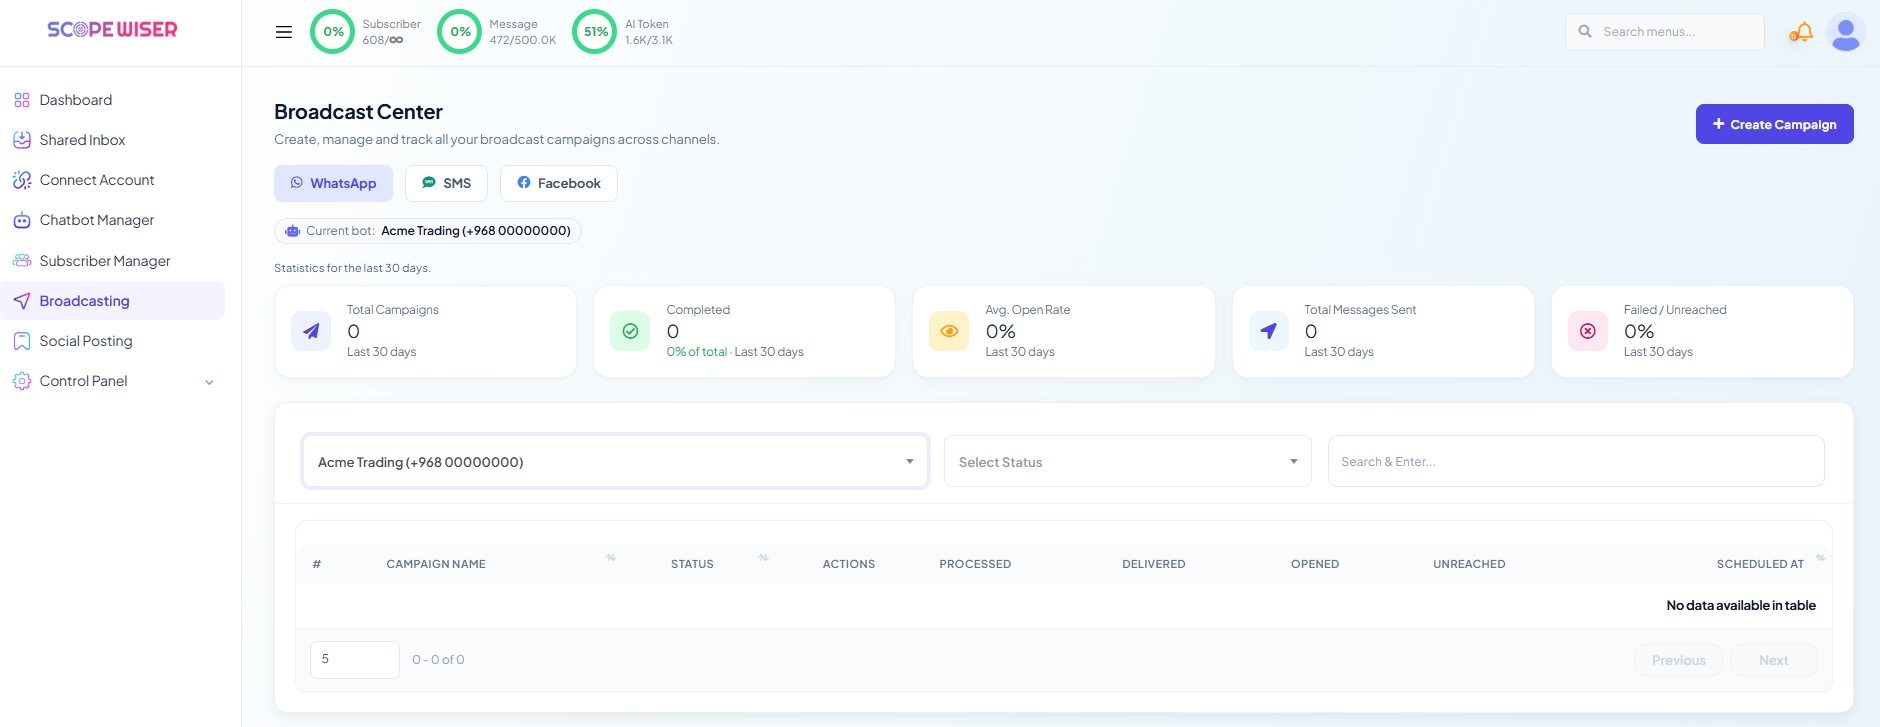The height and width of the screenshot is (727, 1880).
Task: Click the AI Token 51% progress ring
Action: click(595, 32)
